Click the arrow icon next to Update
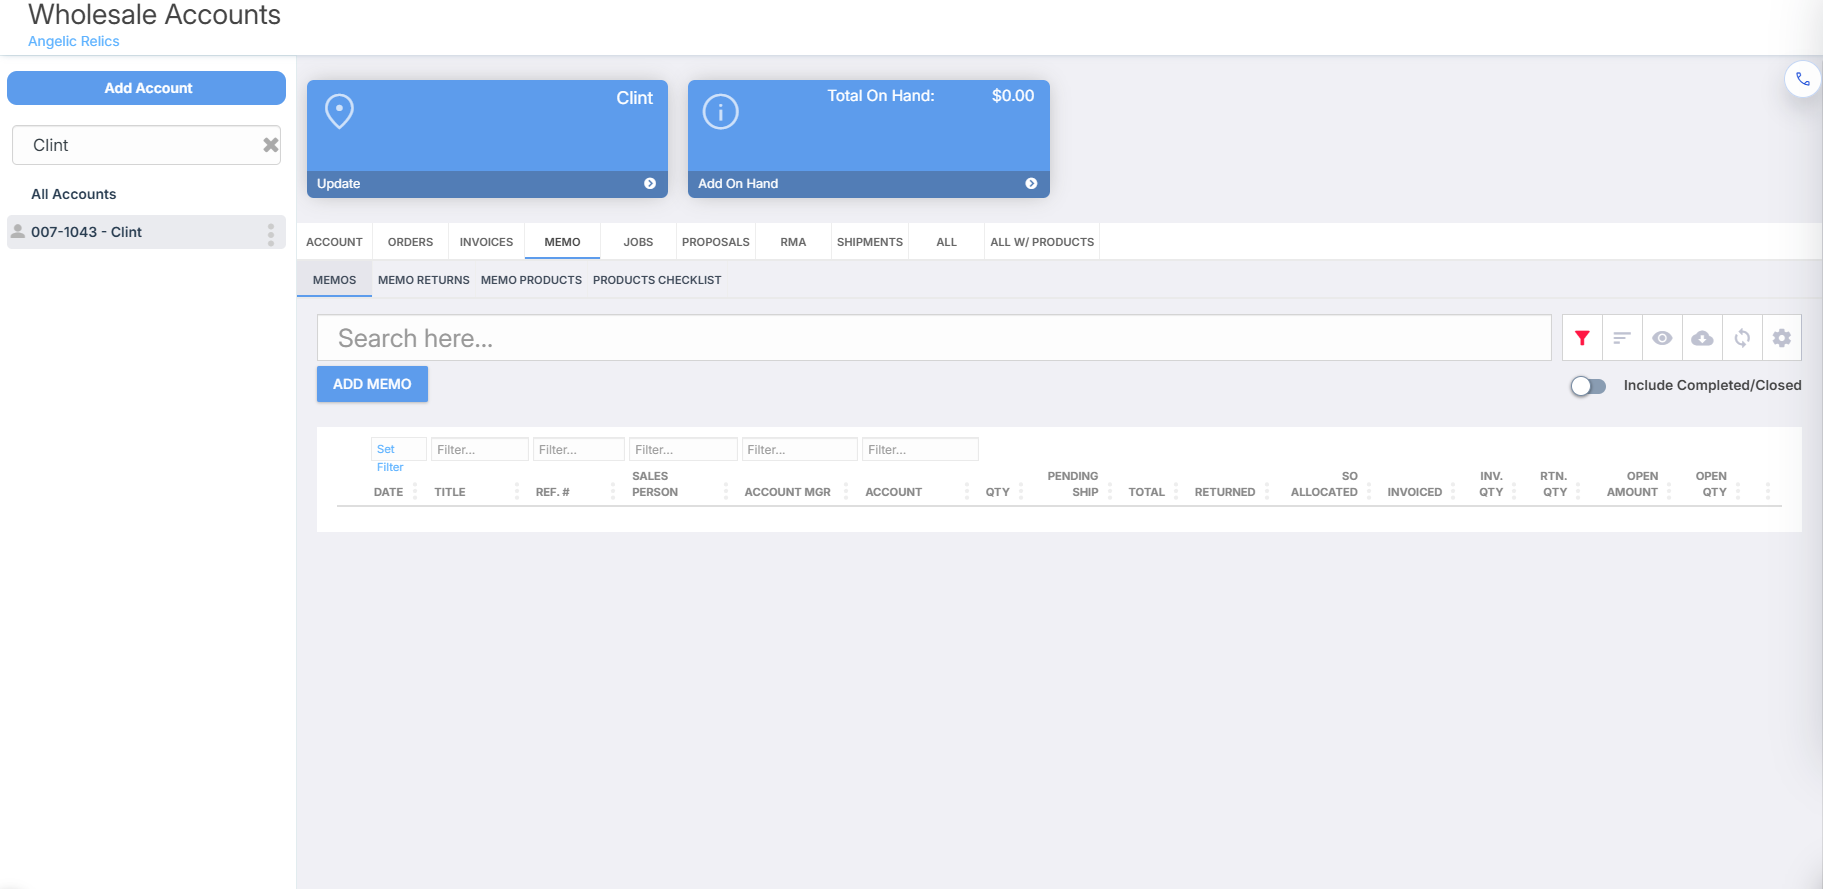 (650, 184)
